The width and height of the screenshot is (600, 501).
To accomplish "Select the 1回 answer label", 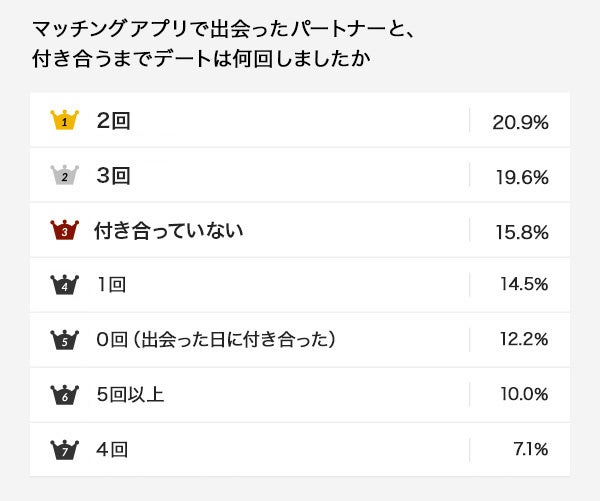I will tap(111, 285).
